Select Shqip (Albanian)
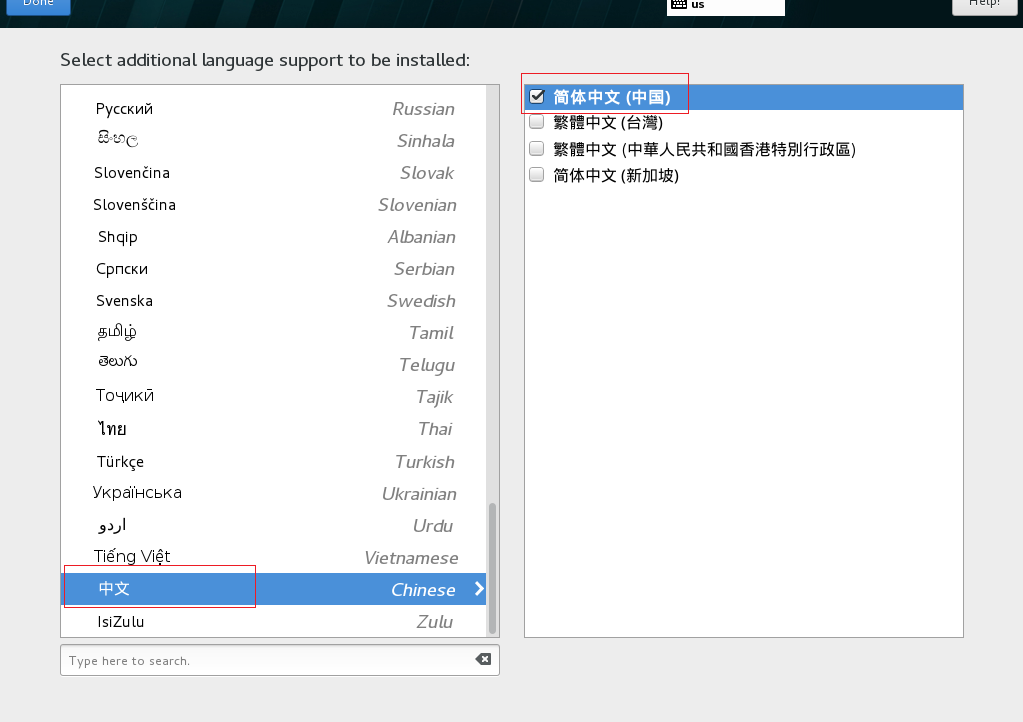Viewport: 1023px width, 722px height. [x=274, y=236]
